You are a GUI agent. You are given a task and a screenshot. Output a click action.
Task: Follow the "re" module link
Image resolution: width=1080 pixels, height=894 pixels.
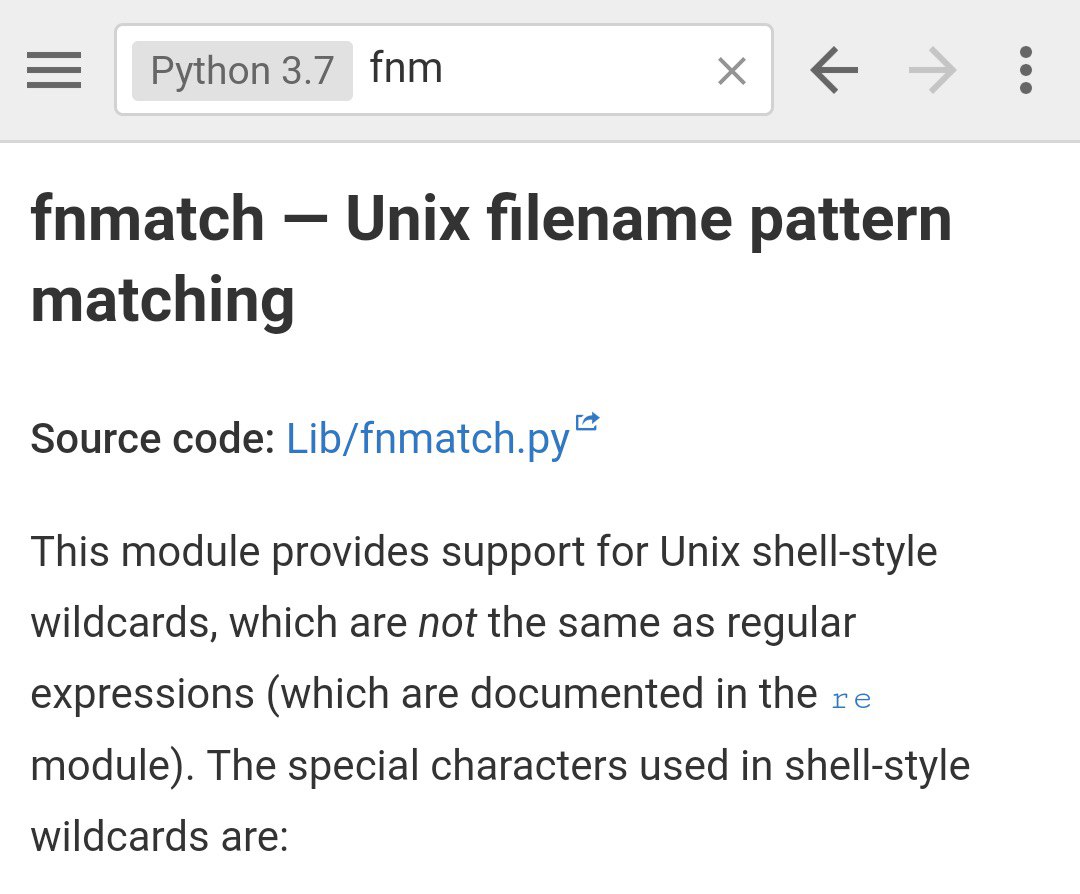click(x=852, y=698)
